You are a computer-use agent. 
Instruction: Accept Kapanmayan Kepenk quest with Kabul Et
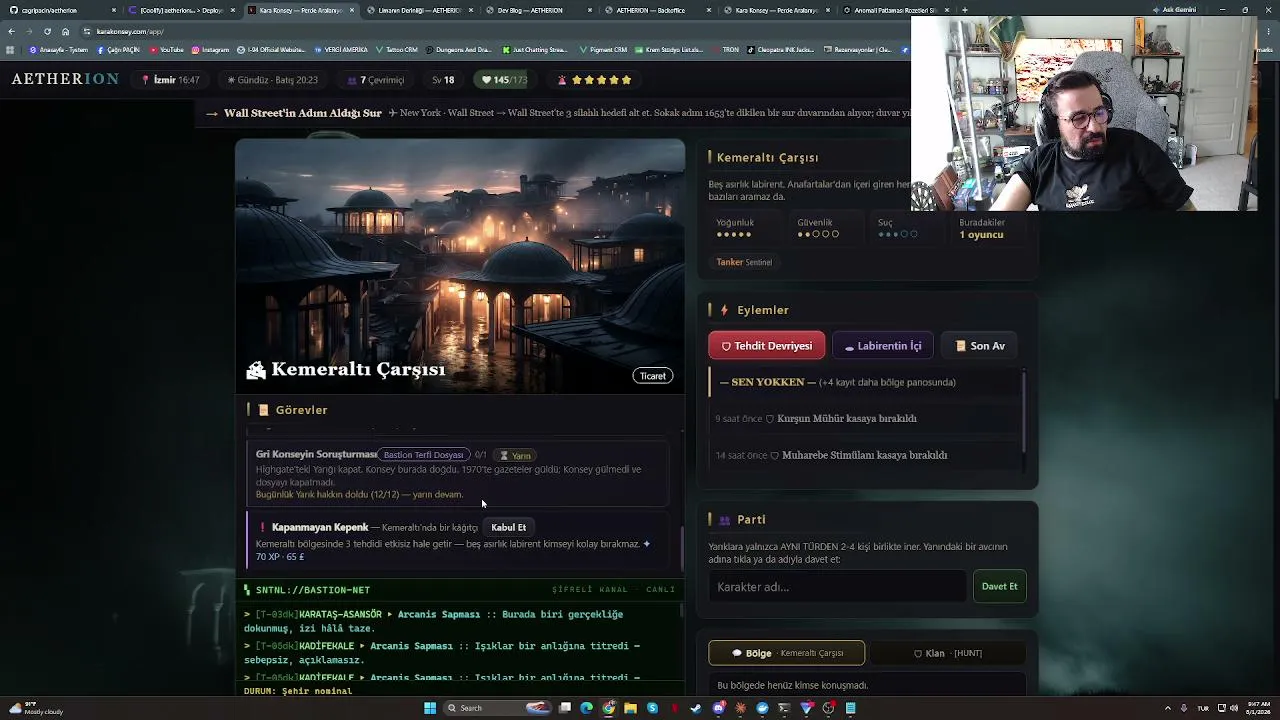tap(509, 527)
